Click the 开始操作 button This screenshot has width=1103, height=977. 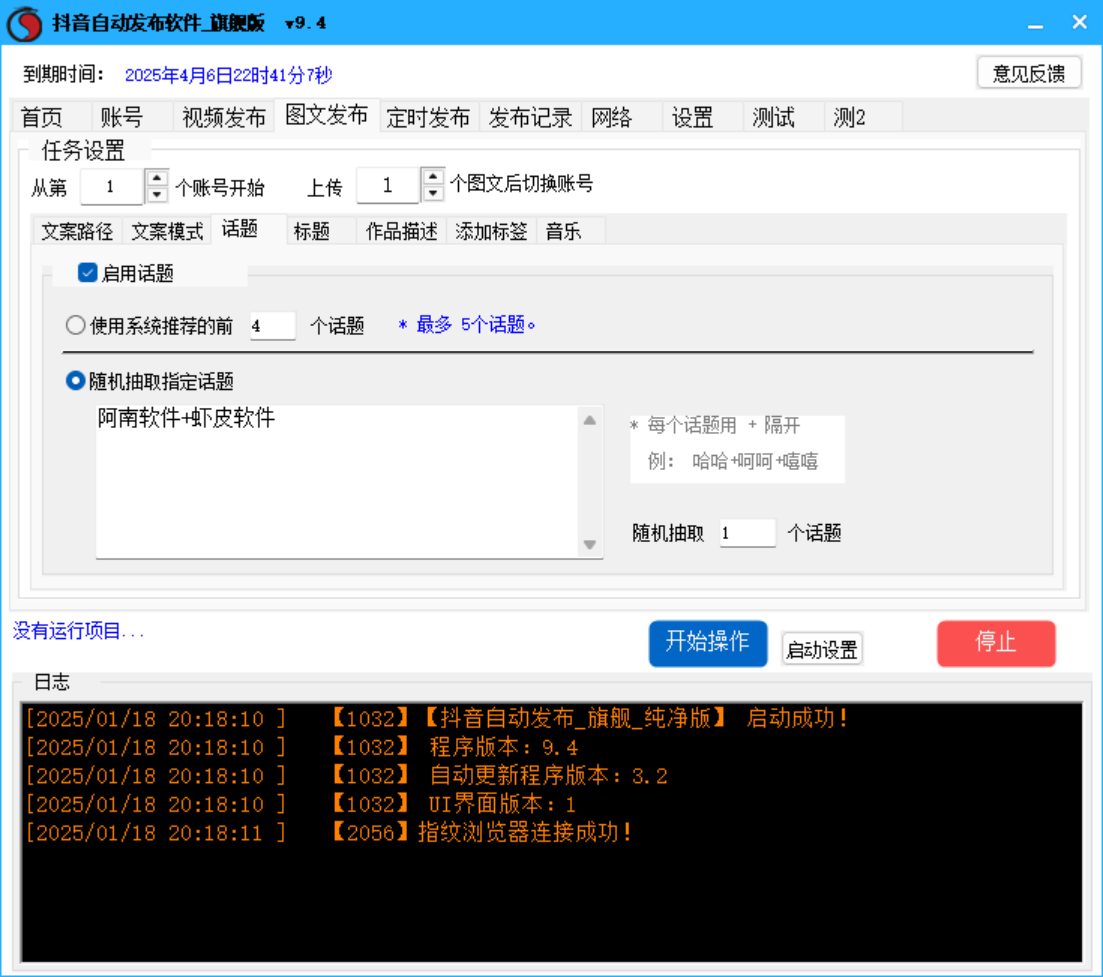coord(708,643)
